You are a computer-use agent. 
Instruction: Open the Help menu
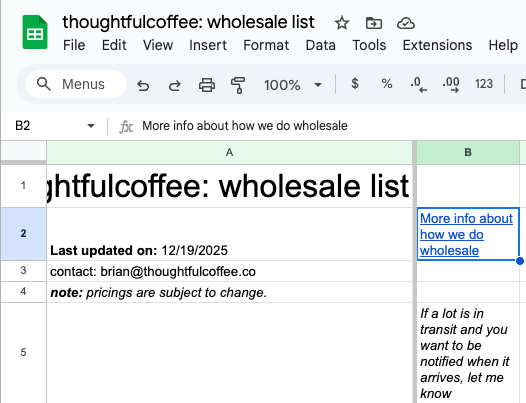click(x=503, y=45)
